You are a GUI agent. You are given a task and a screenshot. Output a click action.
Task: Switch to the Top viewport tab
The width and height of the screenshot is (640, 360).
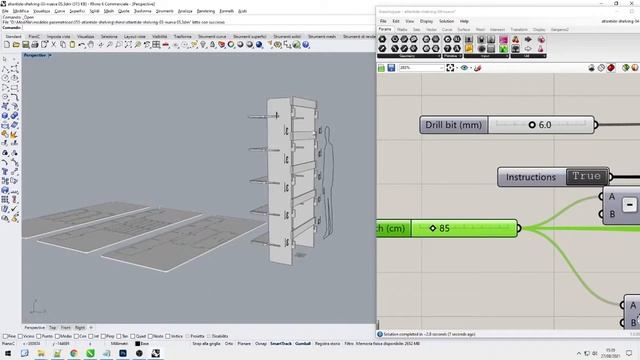click(x=52, y=328)
